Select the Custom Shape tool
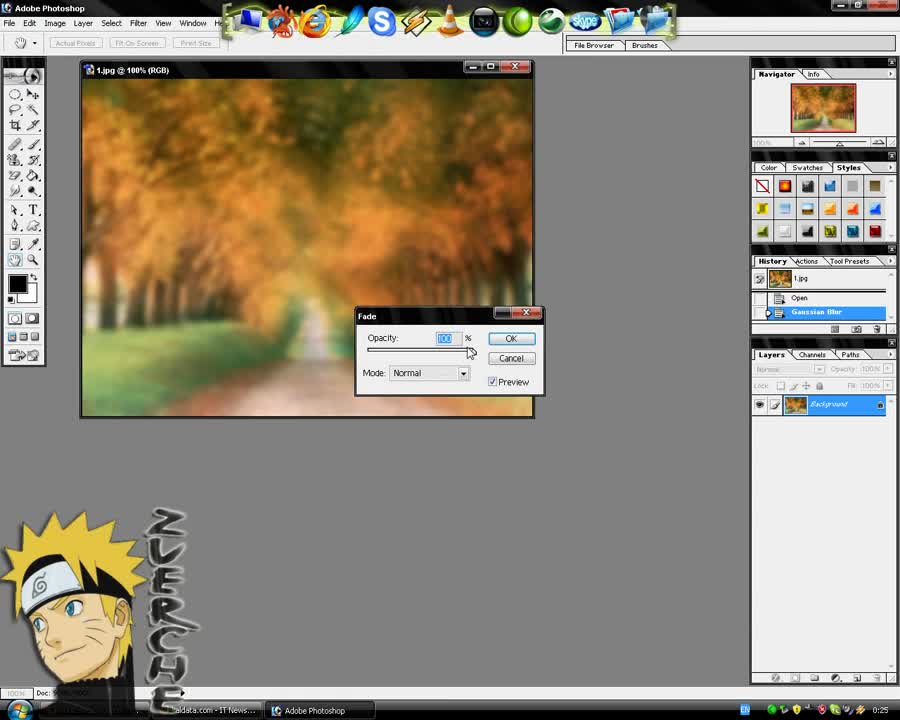This screenshot has height=720, width=900. pyautogui.click(x=33, y=226)
